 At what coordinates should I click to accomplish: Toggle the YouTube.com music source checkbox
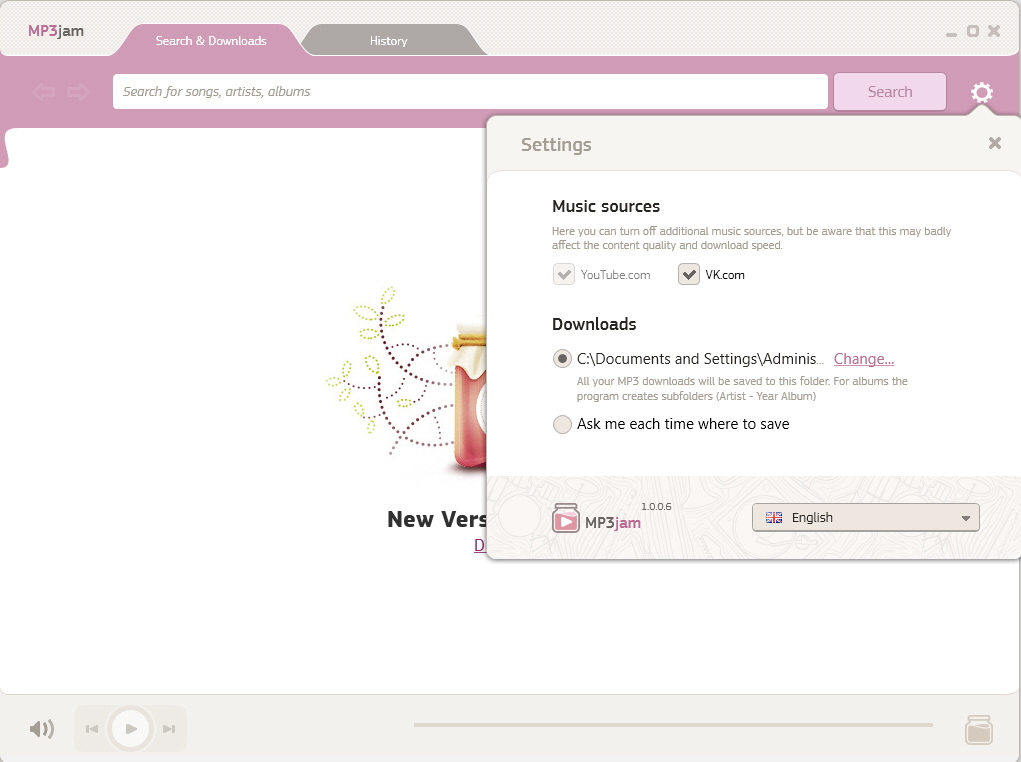tap(563, 274)
